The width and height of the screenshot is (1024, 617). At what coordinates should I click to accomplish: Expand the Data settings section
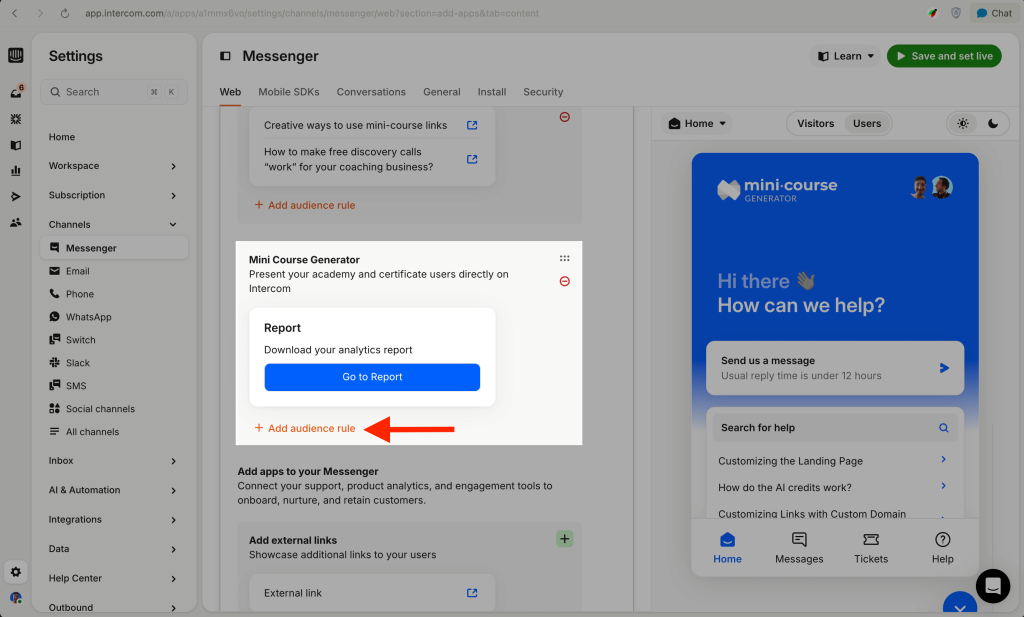[x=112, y=549]
